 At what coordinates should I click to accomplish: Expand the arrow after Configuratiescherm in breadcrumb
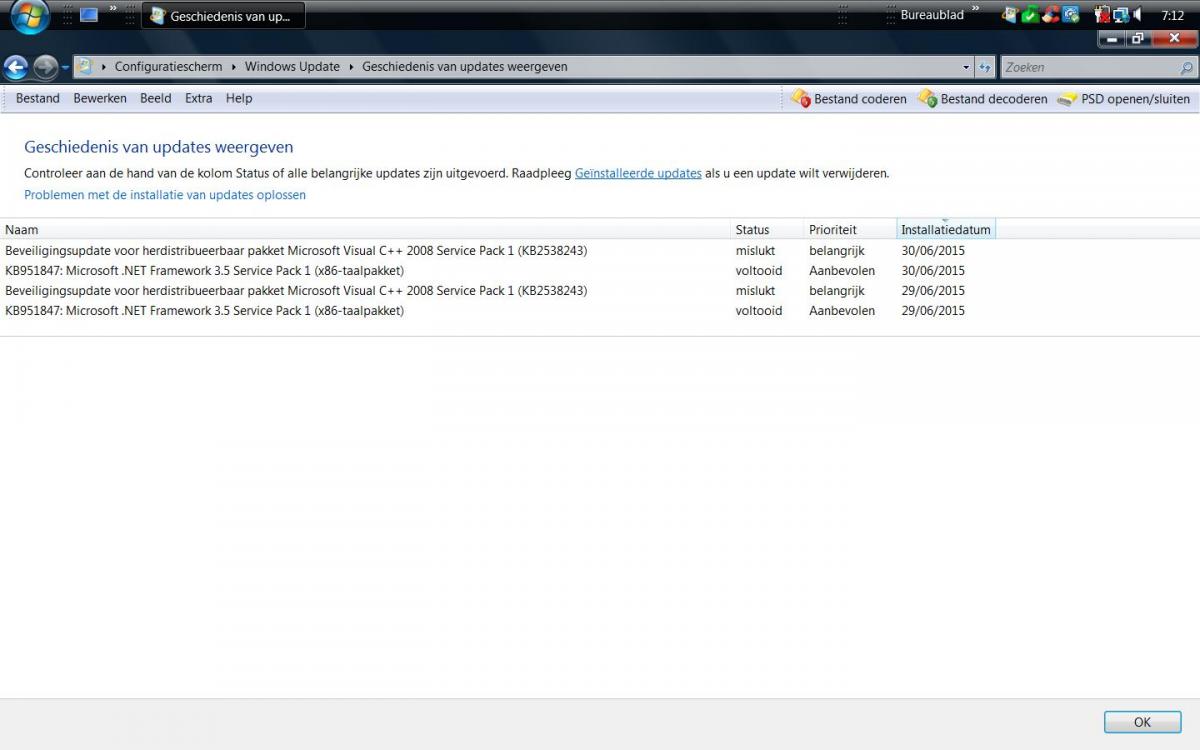(234, 67)
